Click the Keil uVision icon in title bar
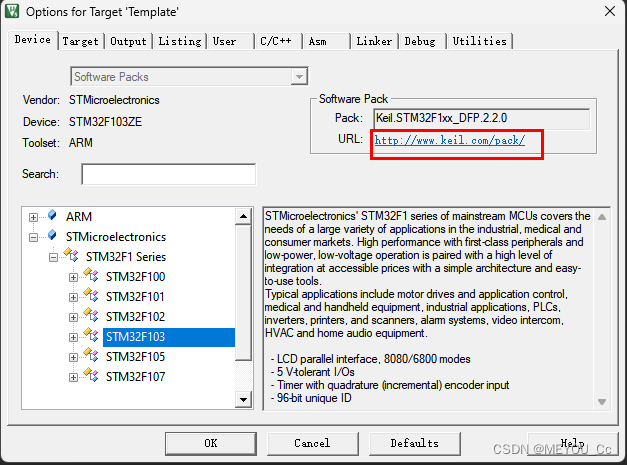The height and width of the screenshot is (465, 627). point(12,11)
